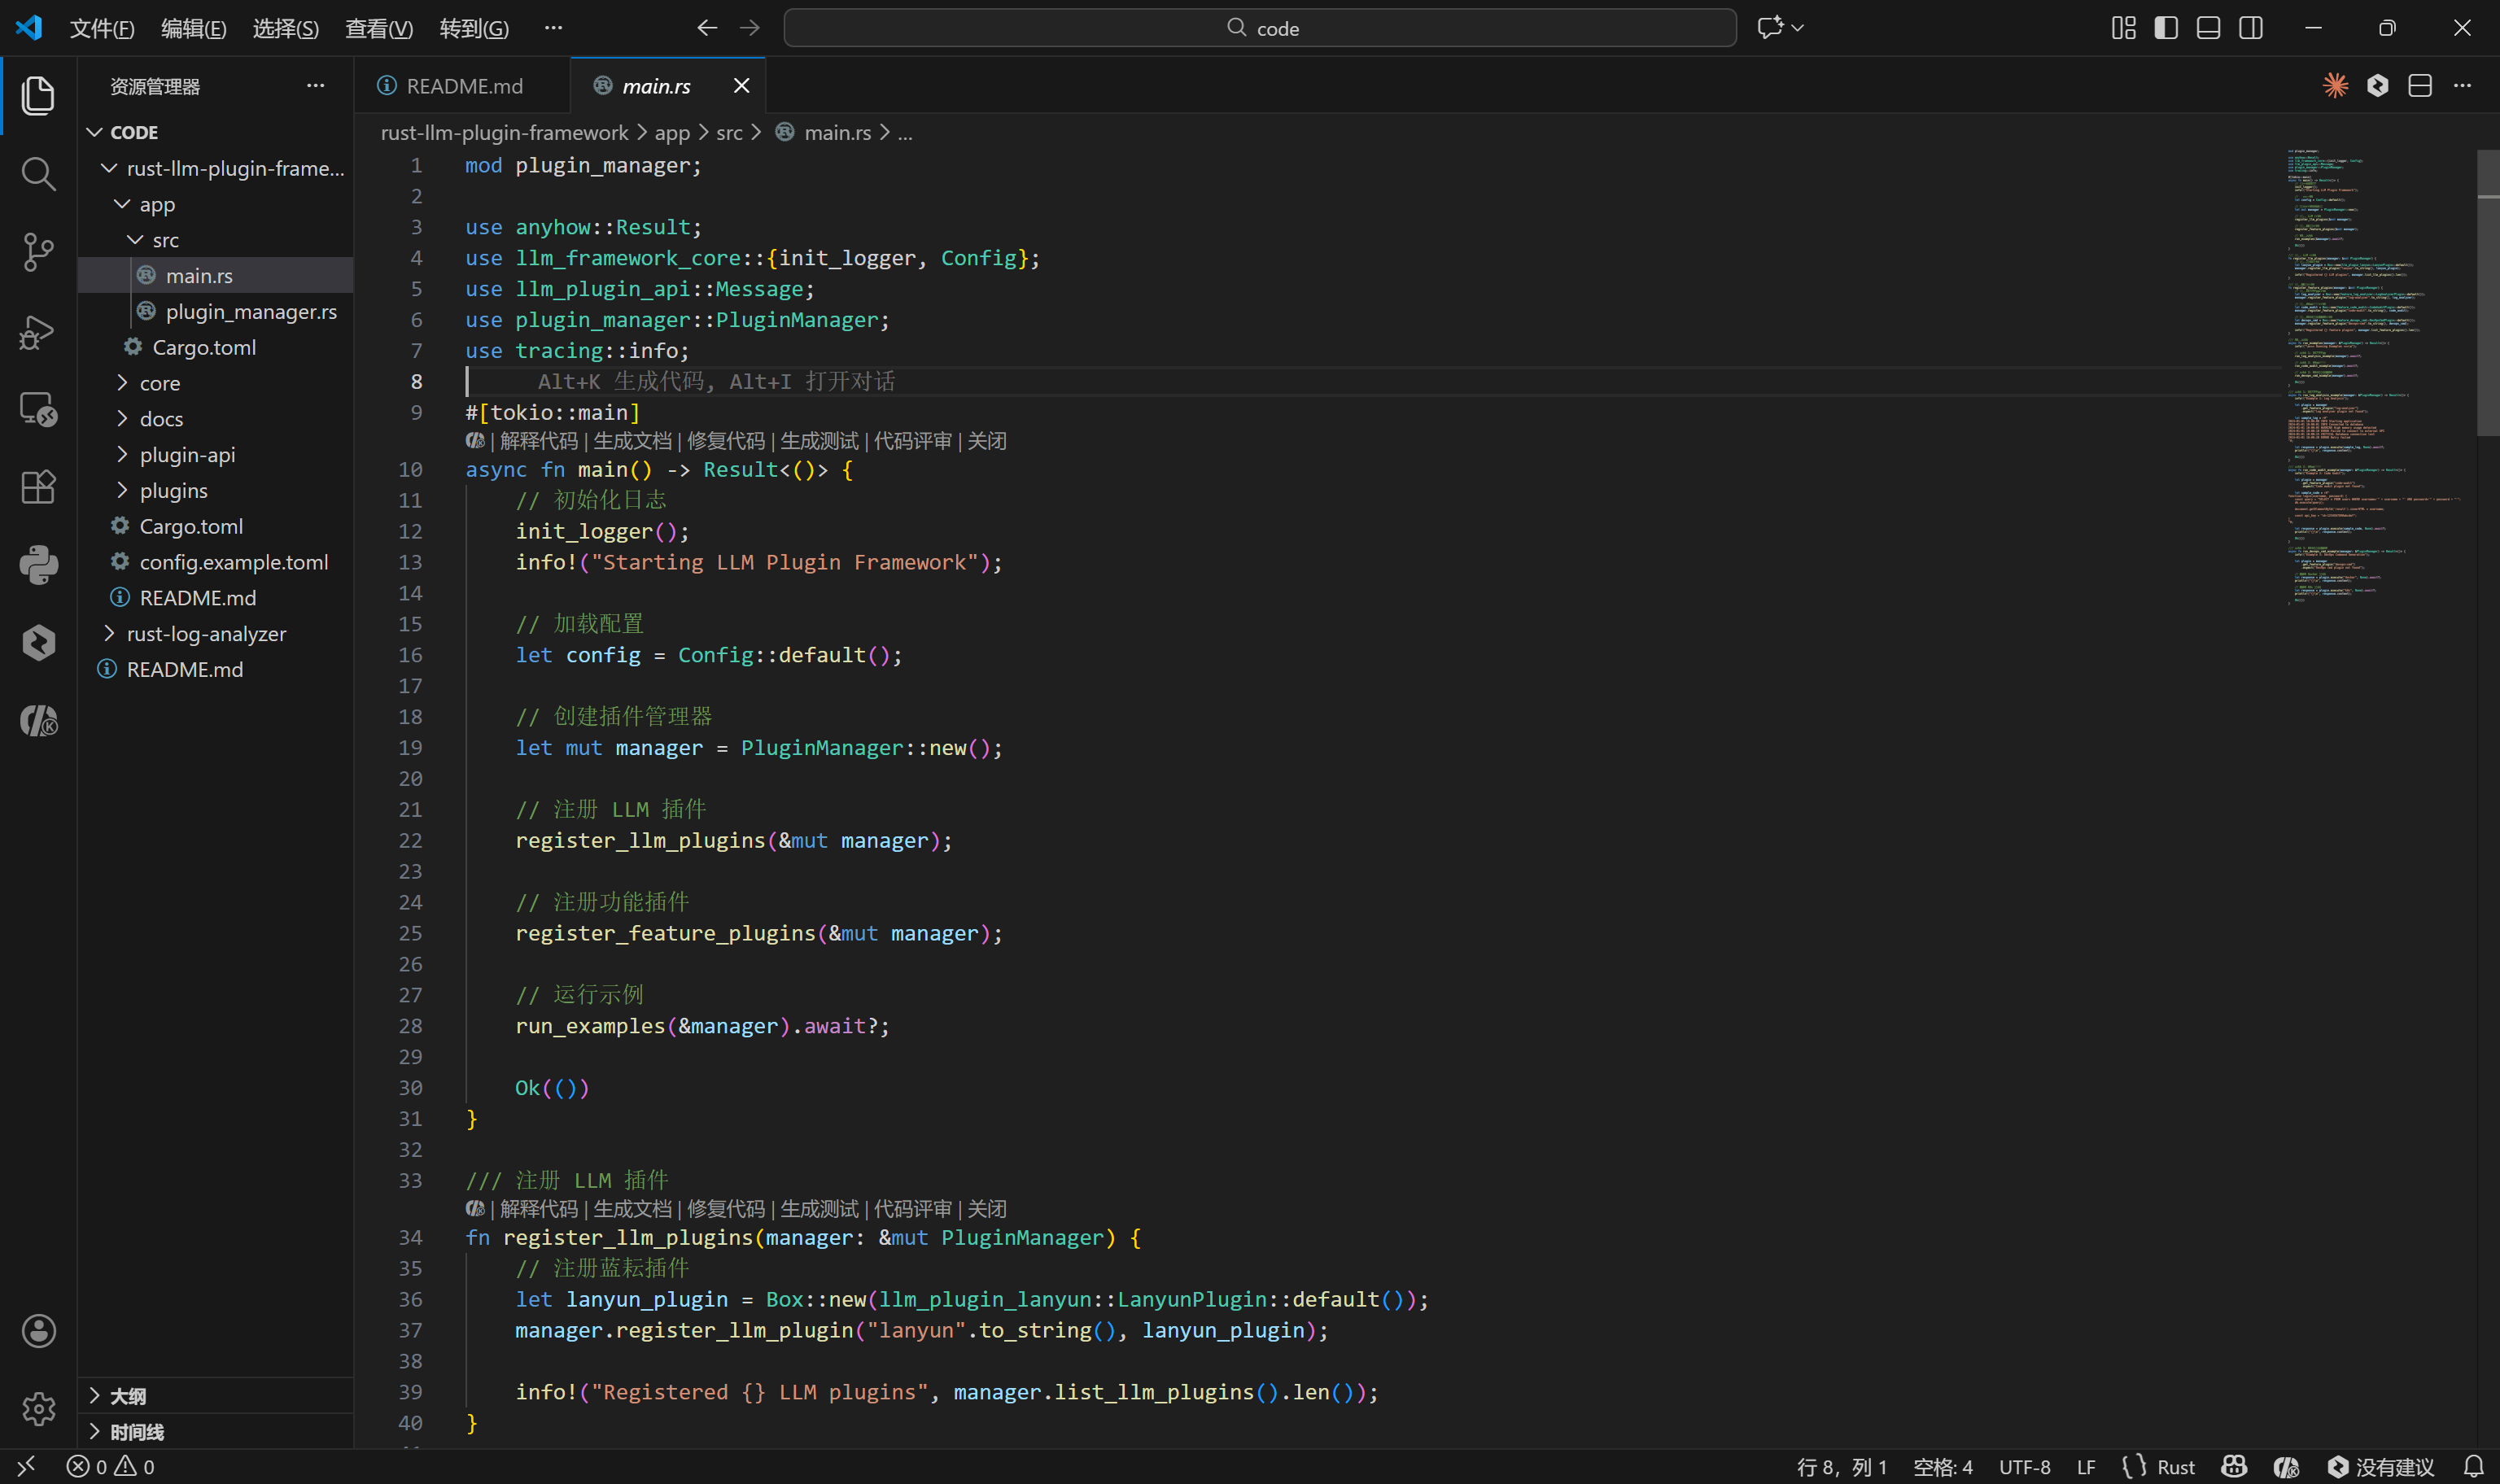Toggle the primary side bar visibility
This screenshot has height=1484, width=2500.
[2166, 28]
